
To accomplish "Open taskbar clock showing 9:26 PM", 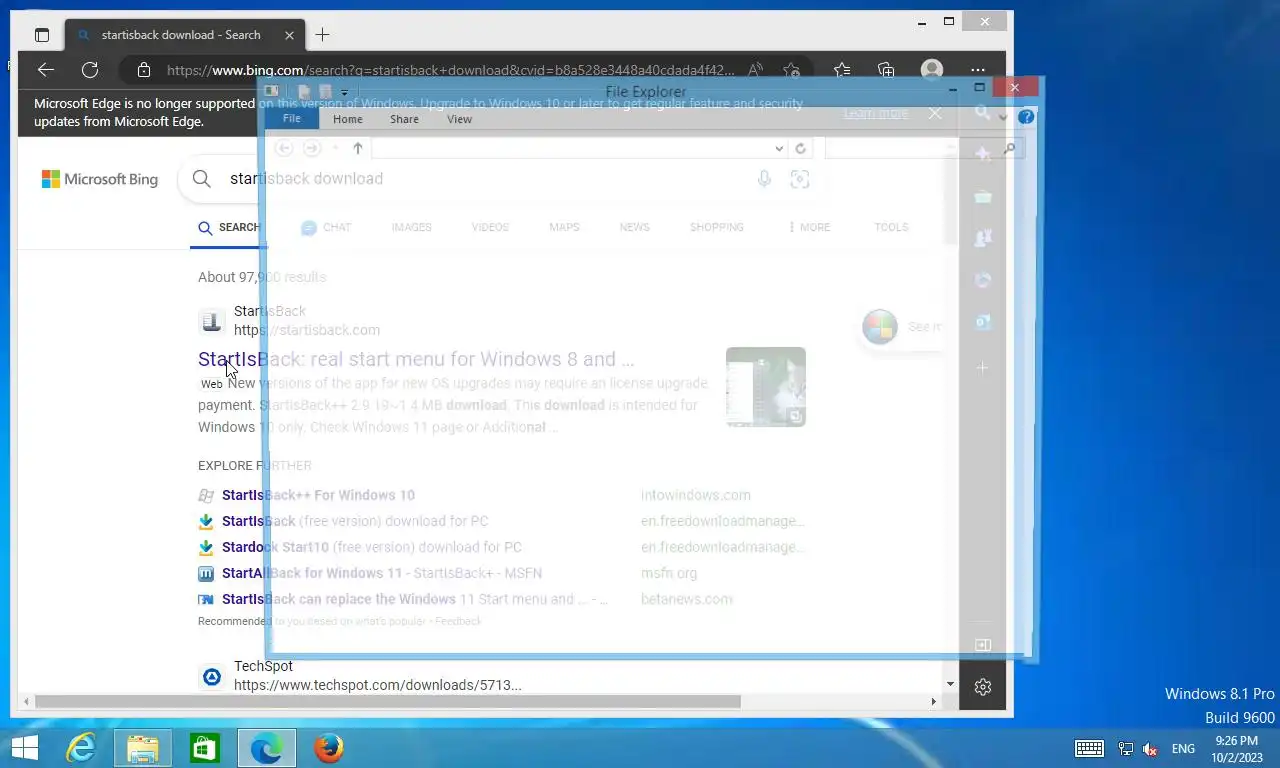I will point(1236,749).
